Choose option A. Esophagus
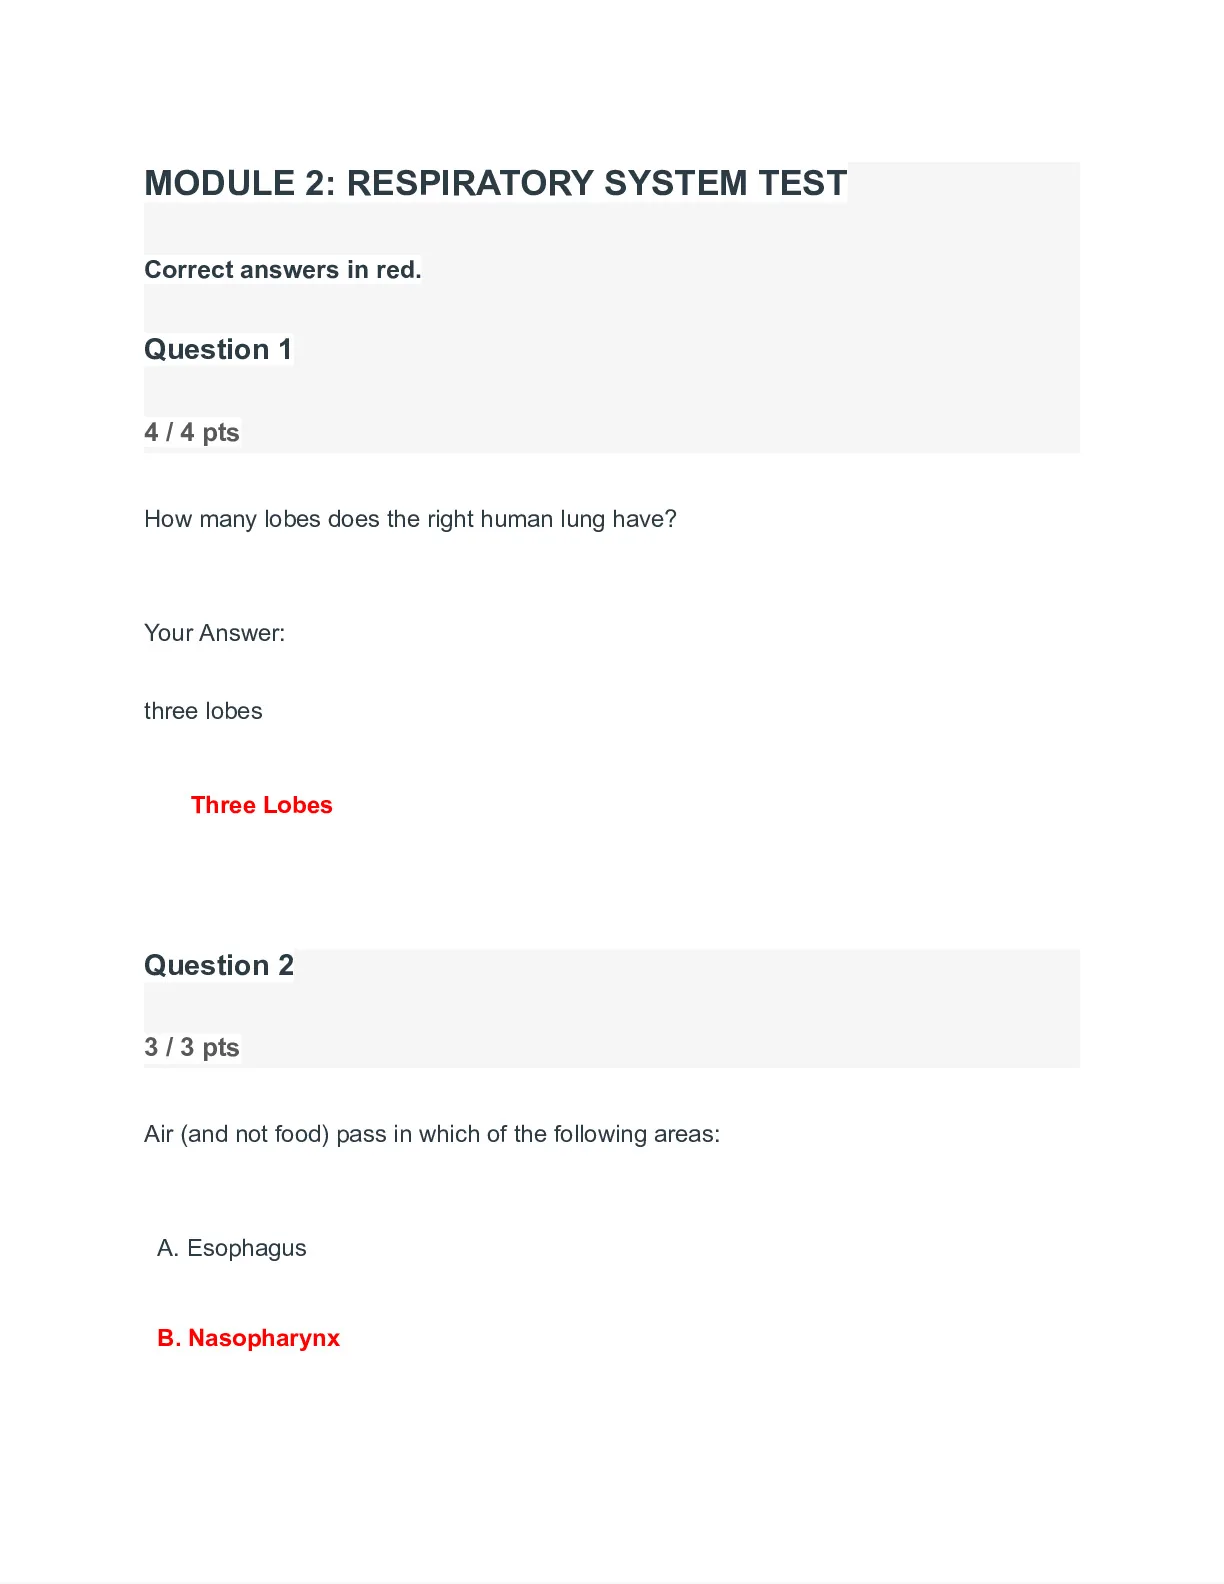Screen dimensions: 1224x1584 (232, 1248)
